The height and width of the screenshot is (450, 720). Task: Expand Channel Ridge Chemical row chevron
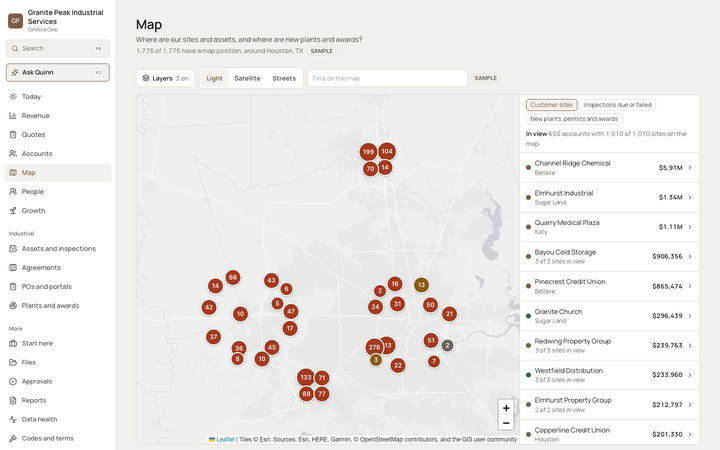(x=690, y=168)
